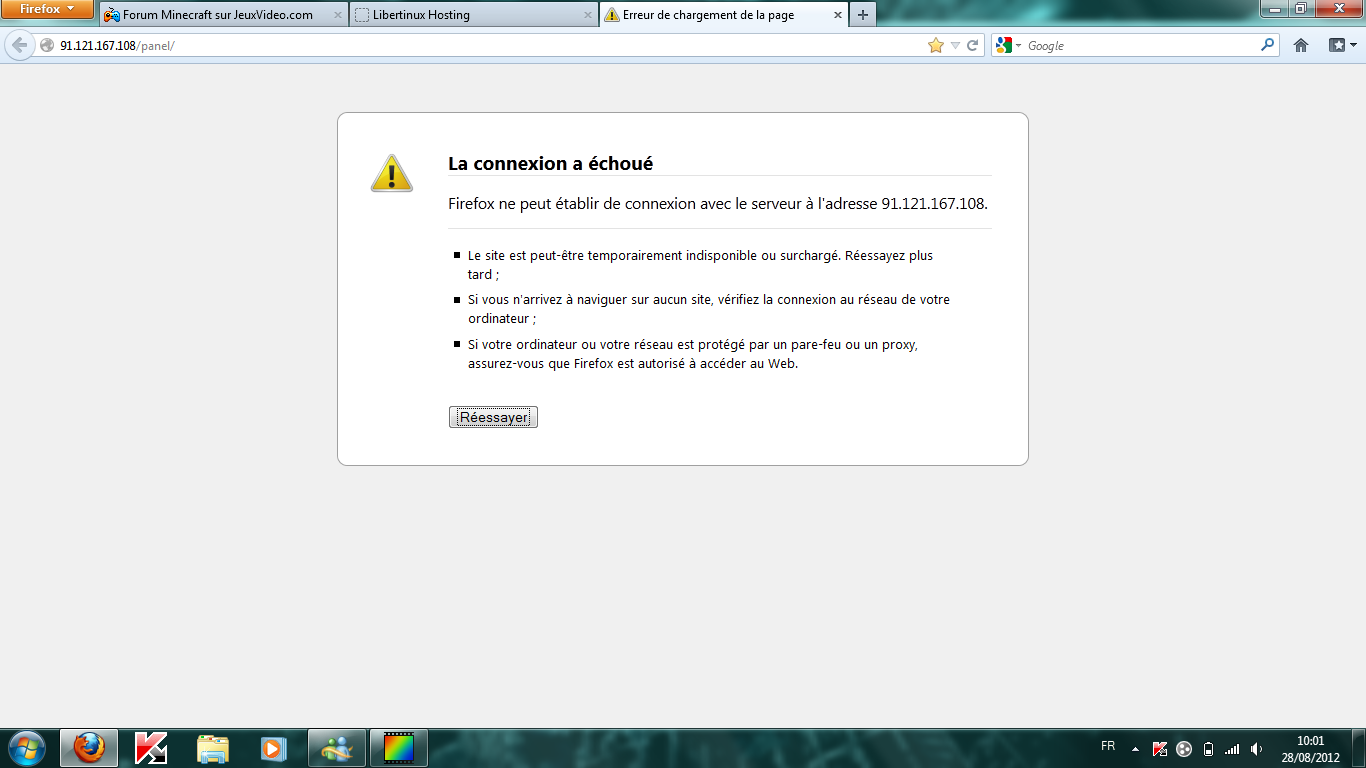
Task: Open the clock showing 10:01 28/08/2012
Action: point(1310,749)
